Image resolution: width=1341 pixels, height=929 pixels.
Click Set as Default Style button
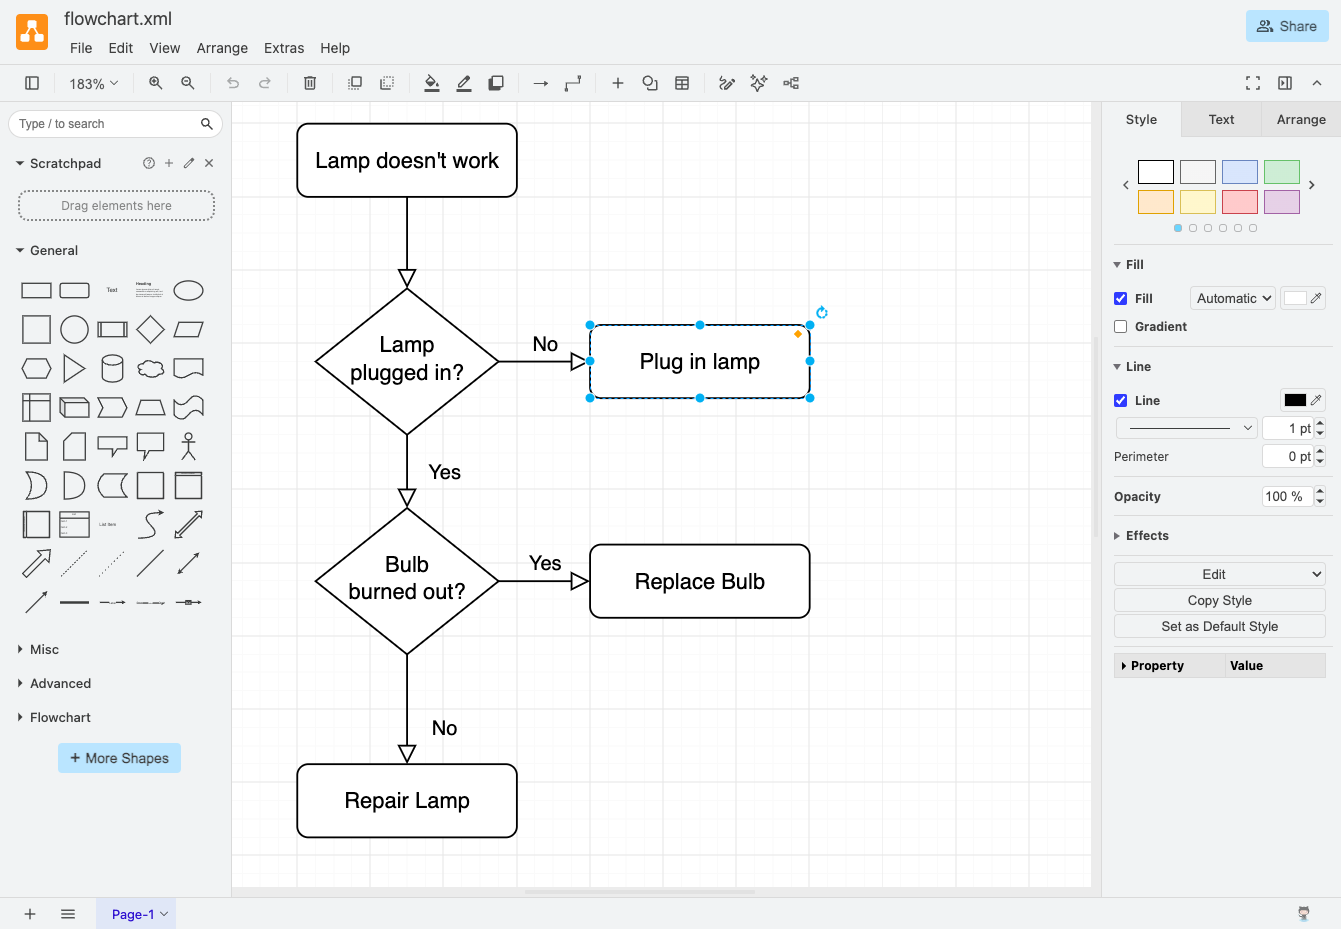pyautogui.click(x=1220, y=626)
